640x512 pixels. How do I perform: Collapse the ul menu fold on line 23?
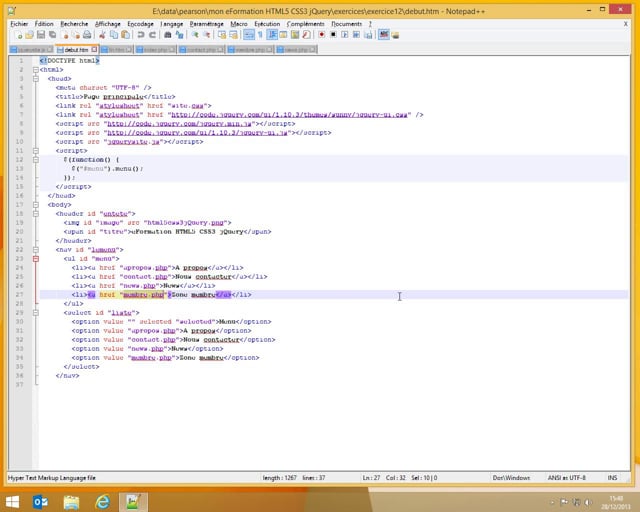[36, 258]
